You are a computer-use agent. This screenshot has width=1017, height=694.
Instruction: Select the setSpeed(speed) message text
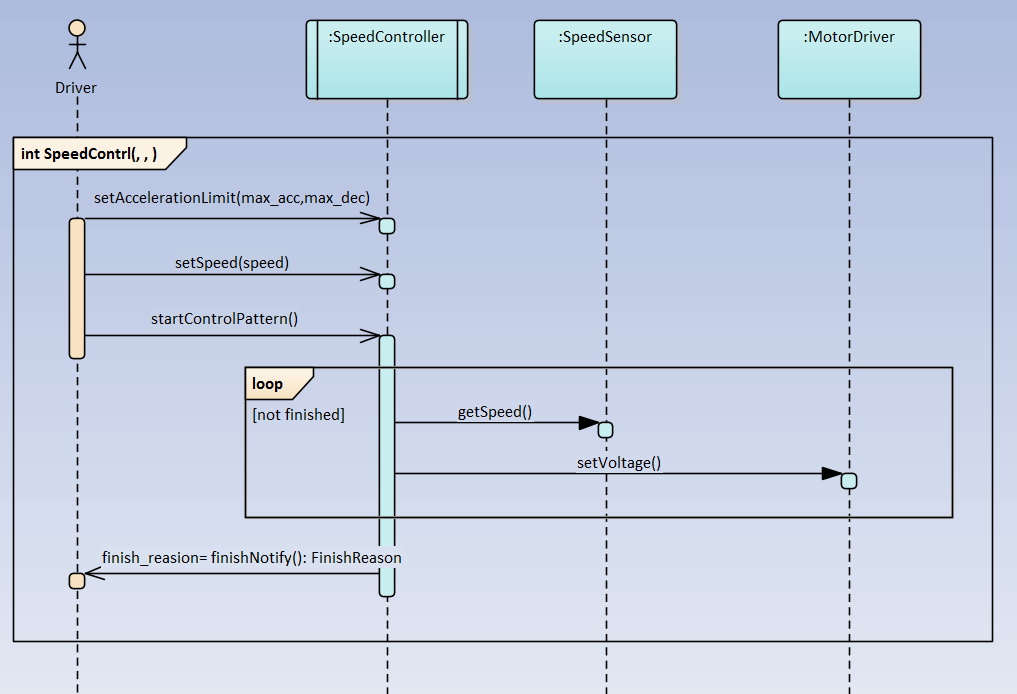tap(232, 263)
